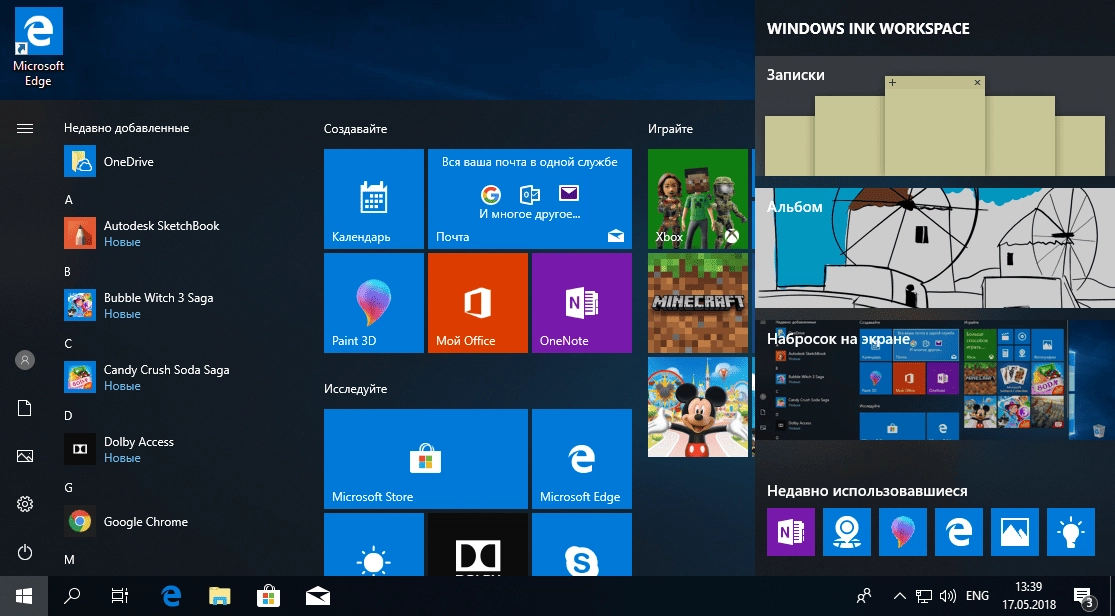Open Bubble Witch 3 Saga app
This screenshot has width=1115, height=616.
(177, 305)
